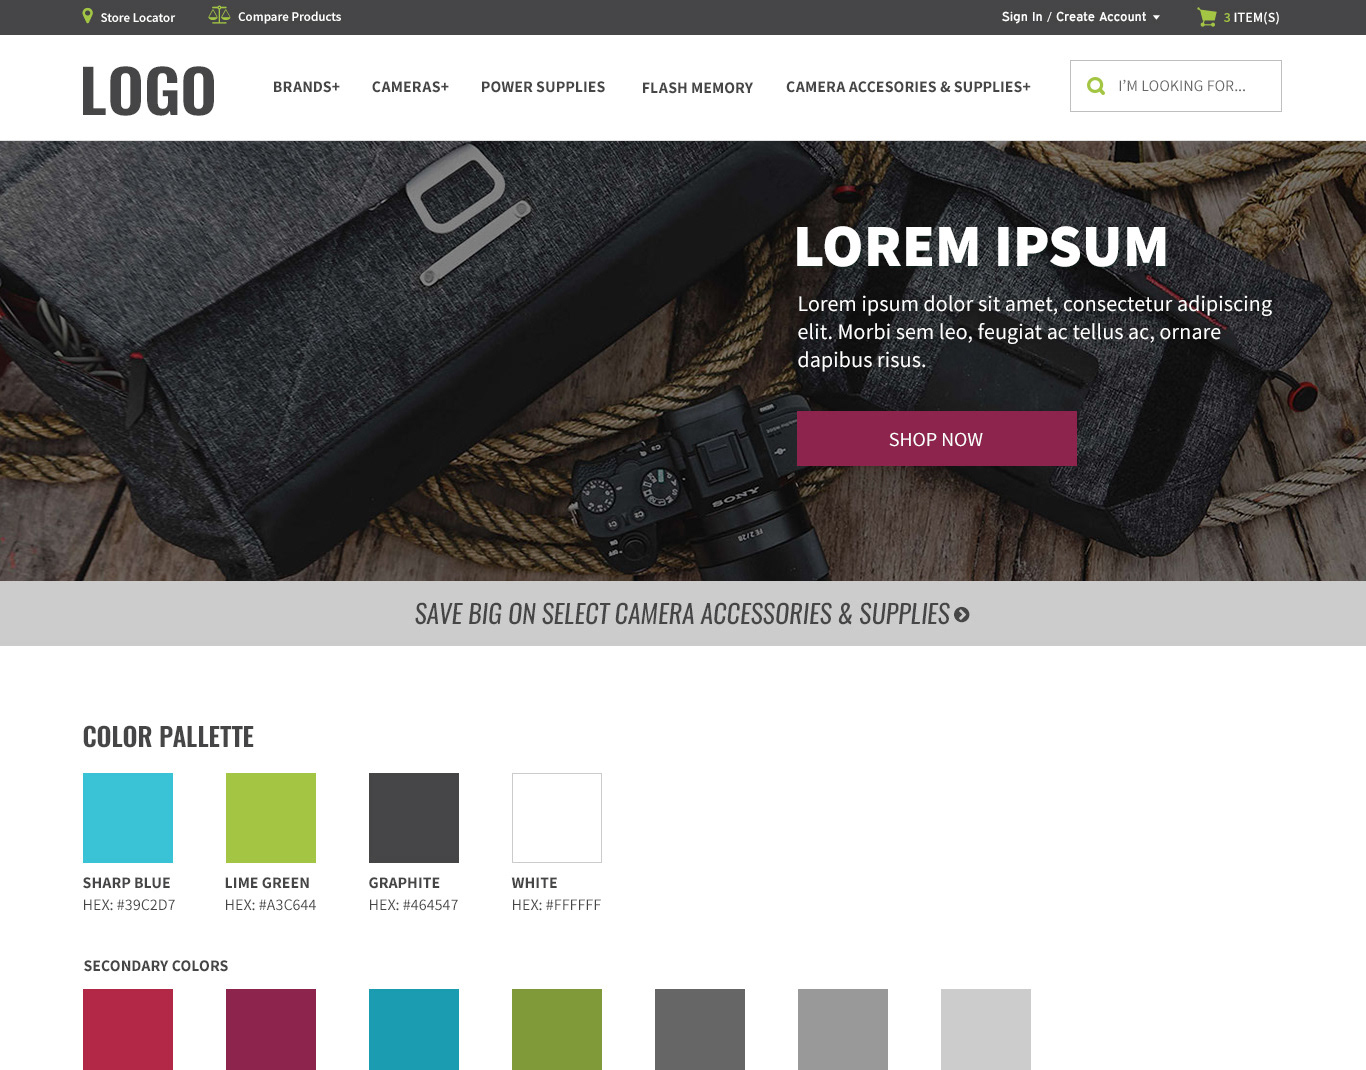
Task: Expand the BRANDS+ menu
Action: click(306, 87)
